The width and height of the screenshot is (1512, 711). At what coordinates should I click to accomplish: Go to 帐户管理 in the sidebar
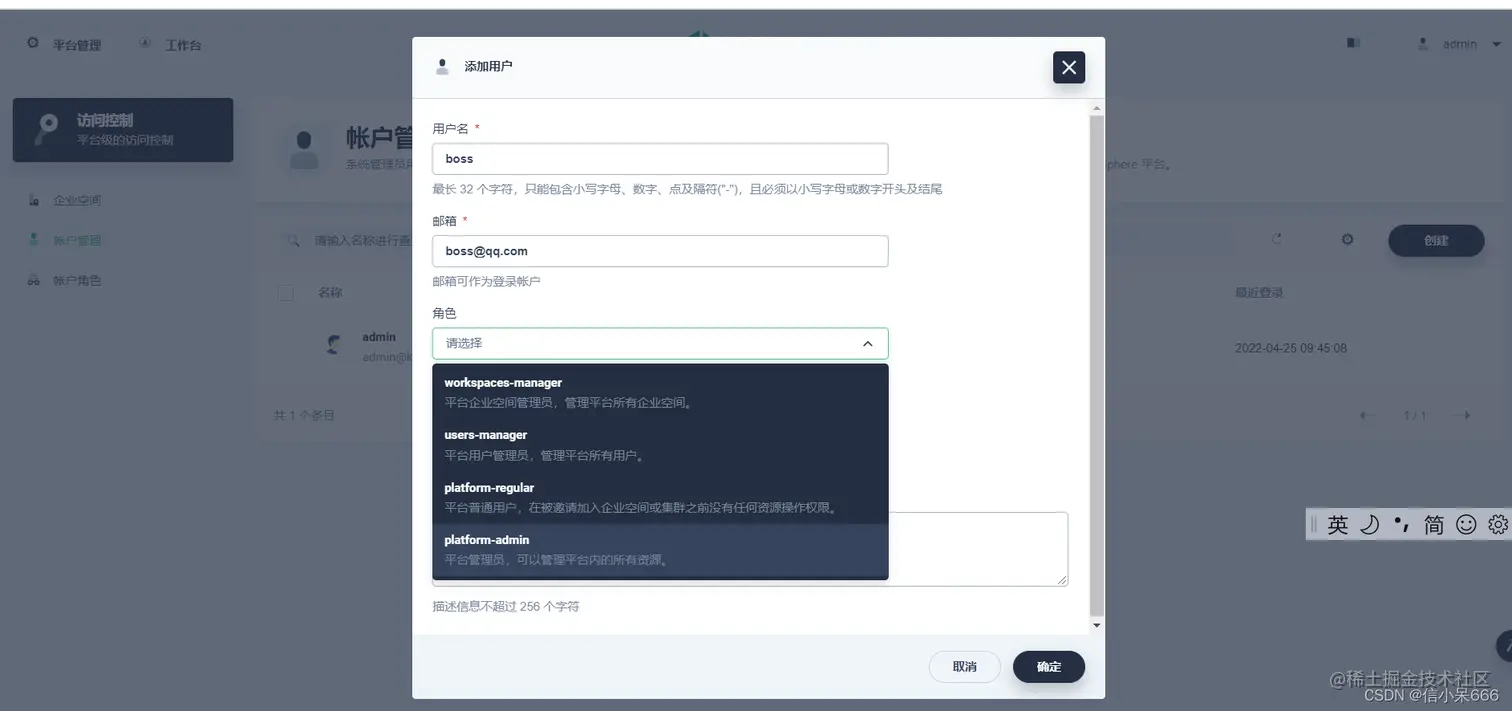tap(77, 240)
